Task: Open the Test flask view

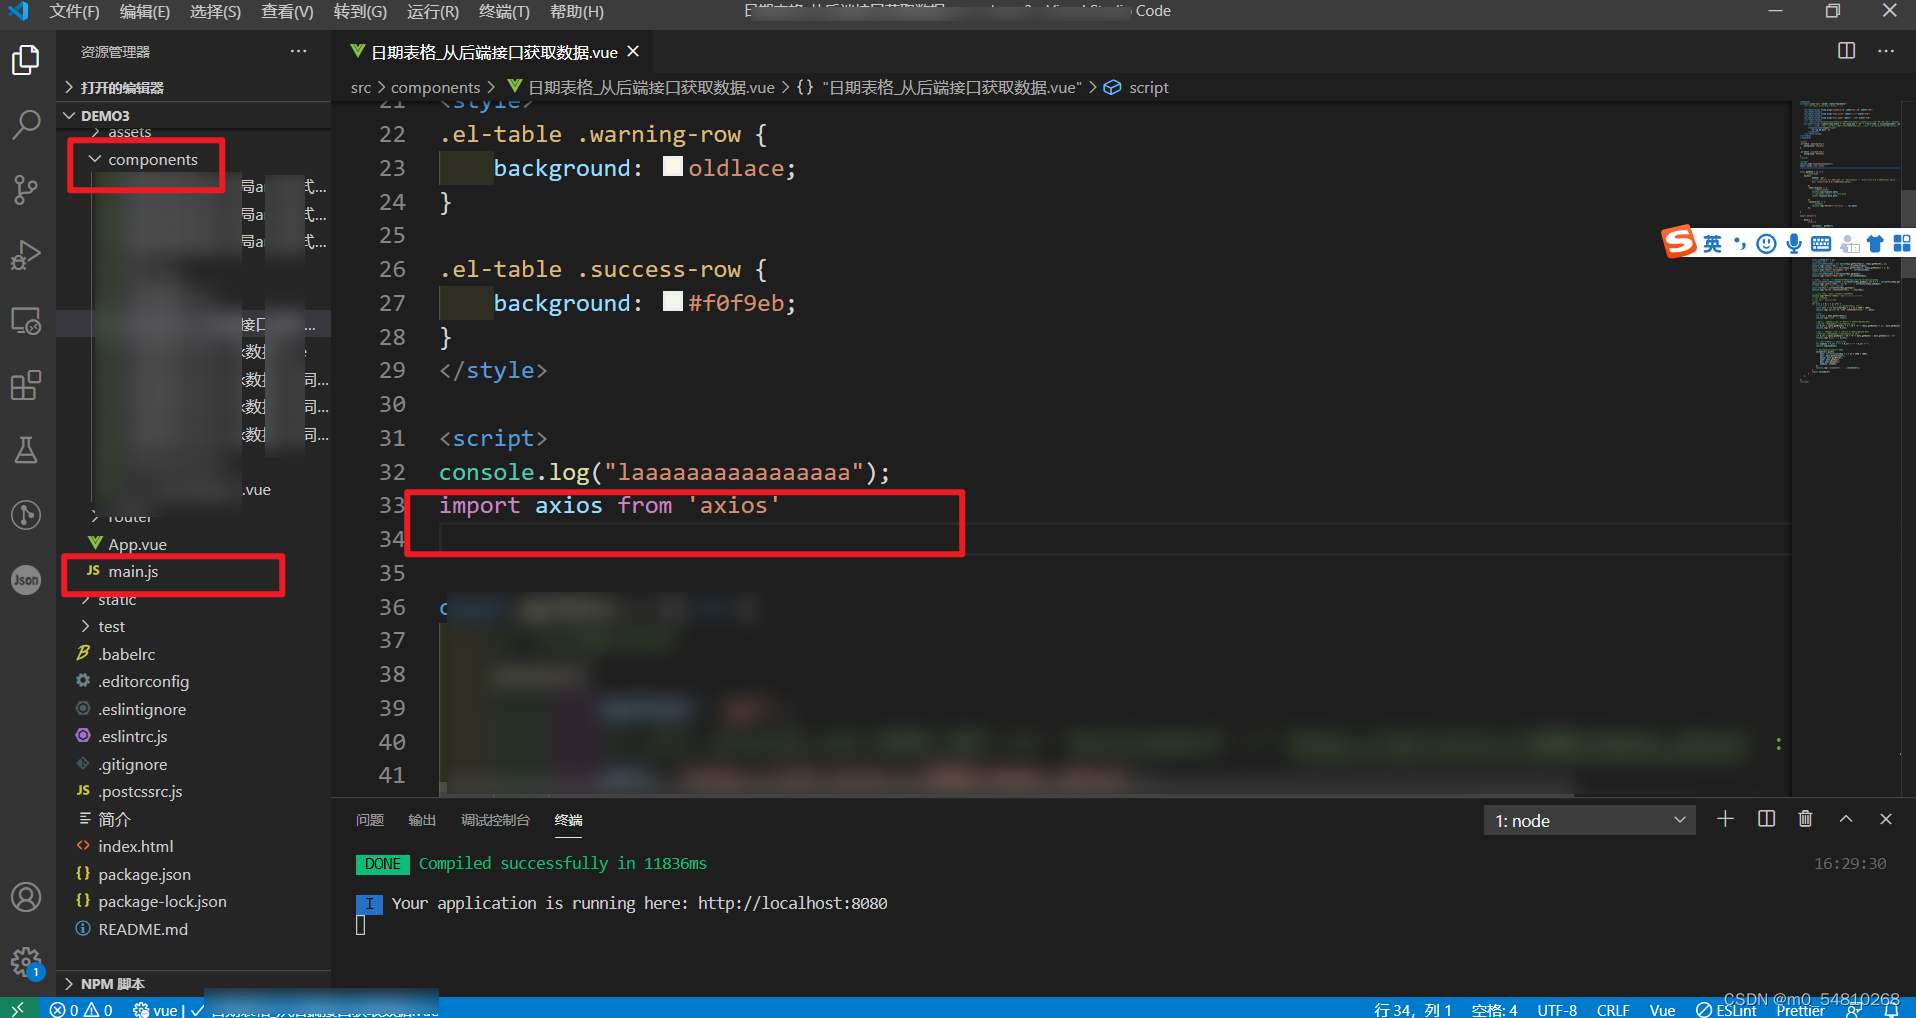Action: [26, 450]
